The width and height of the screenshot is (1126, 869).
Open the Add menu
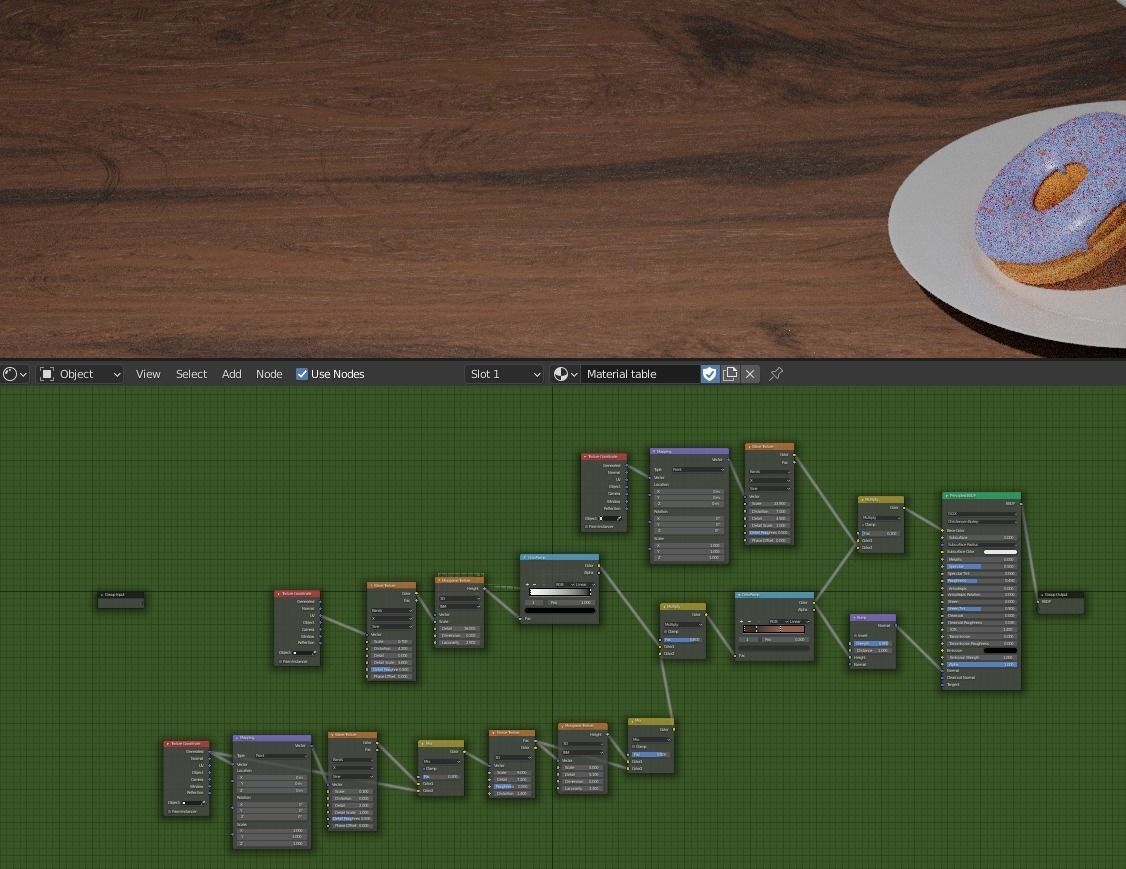[231, 374]
